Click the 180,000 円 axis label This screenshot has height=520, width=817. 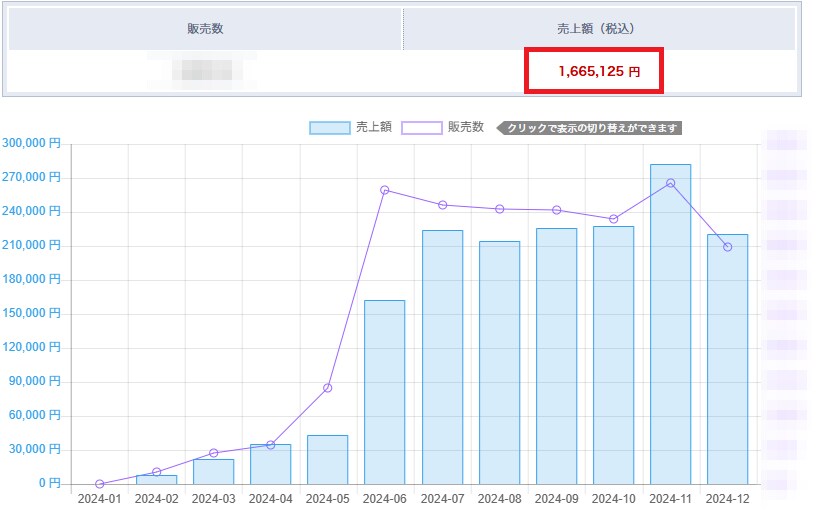pyautogui.click(x=32, y=279)
